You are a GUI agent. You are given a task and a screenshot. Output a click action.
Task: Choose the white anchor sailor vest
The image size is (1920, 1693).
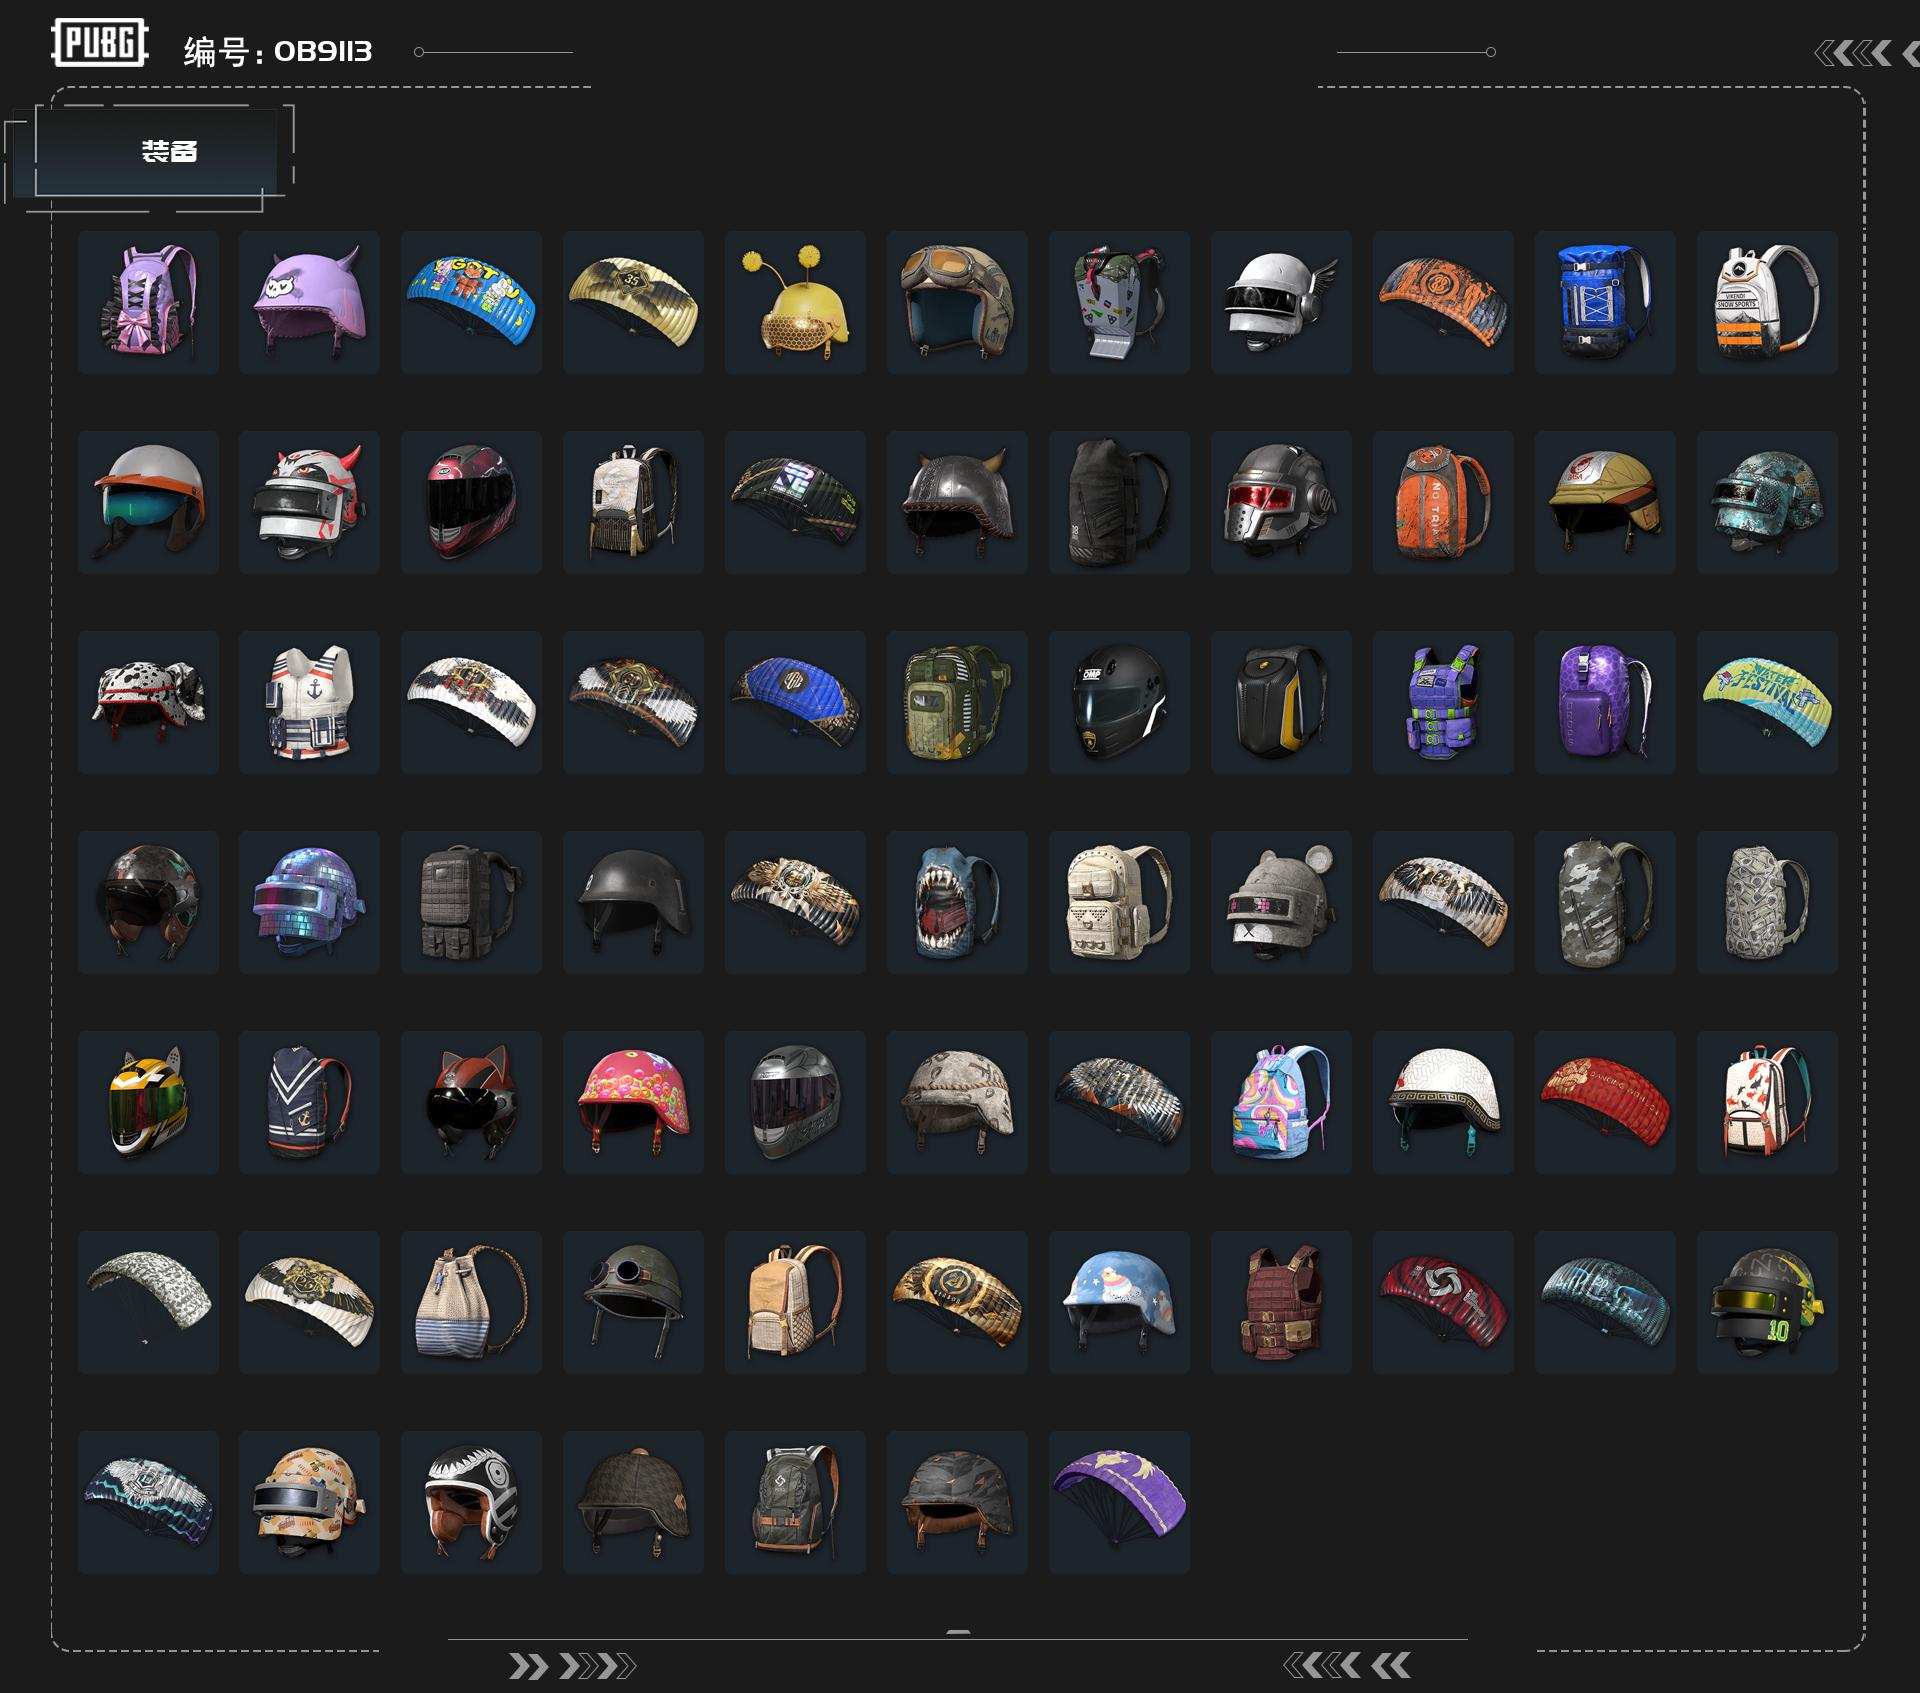(x=309, y=702)
